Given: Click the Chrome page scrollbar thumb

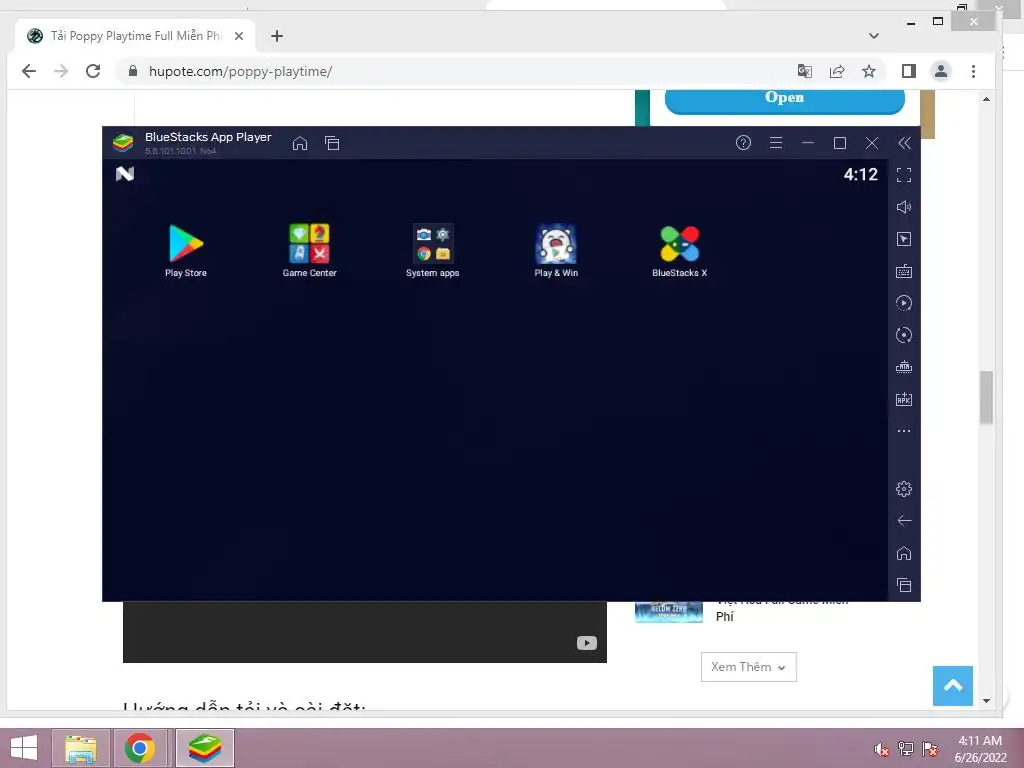Looking at the screenshot, I should coord(986,397).
